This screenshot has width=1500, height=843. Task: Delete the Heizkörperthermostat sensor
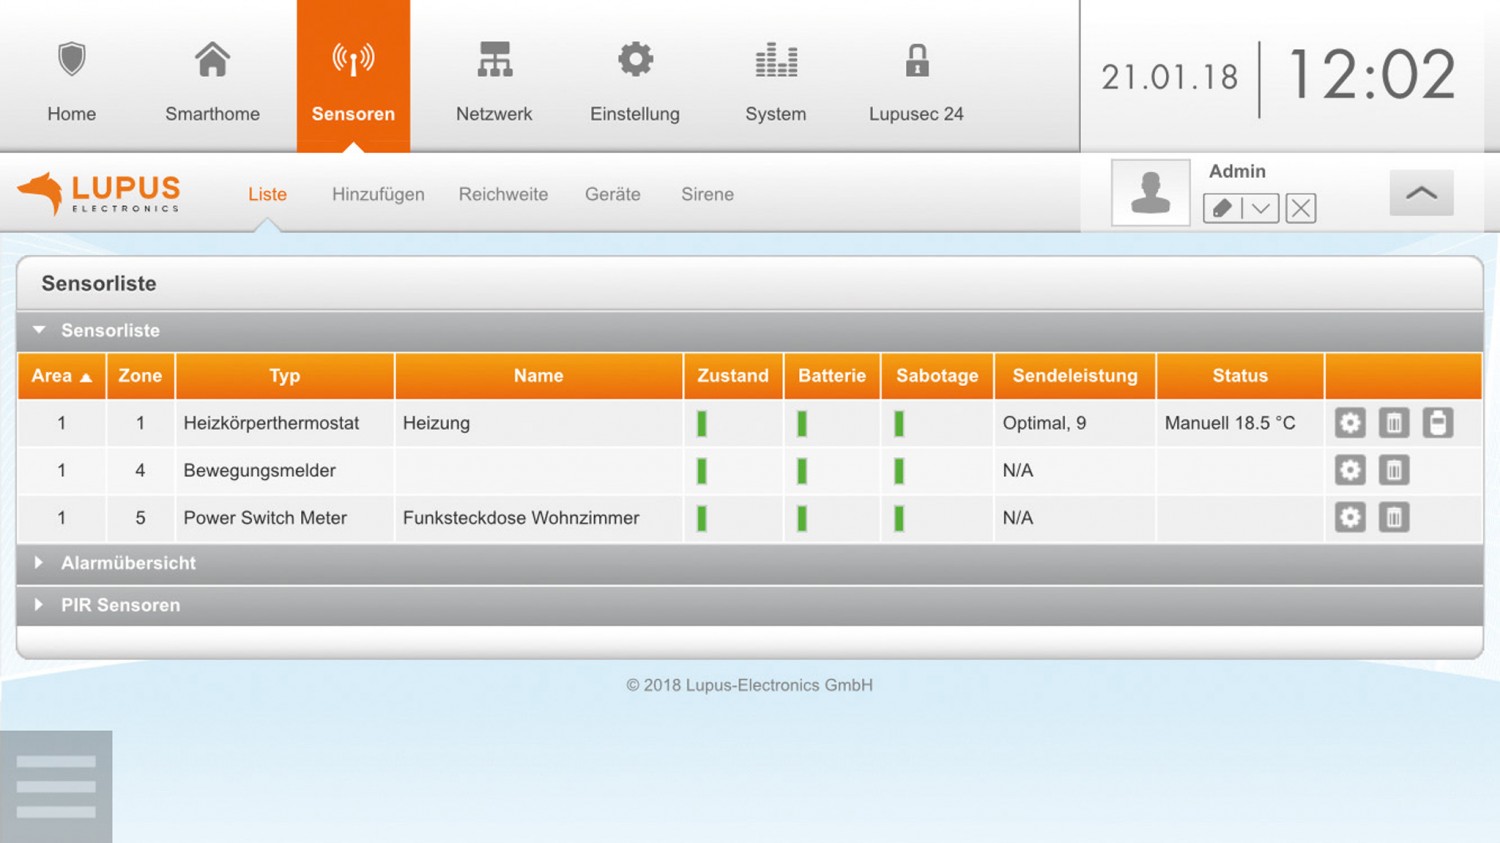(x=1394, y=423)
